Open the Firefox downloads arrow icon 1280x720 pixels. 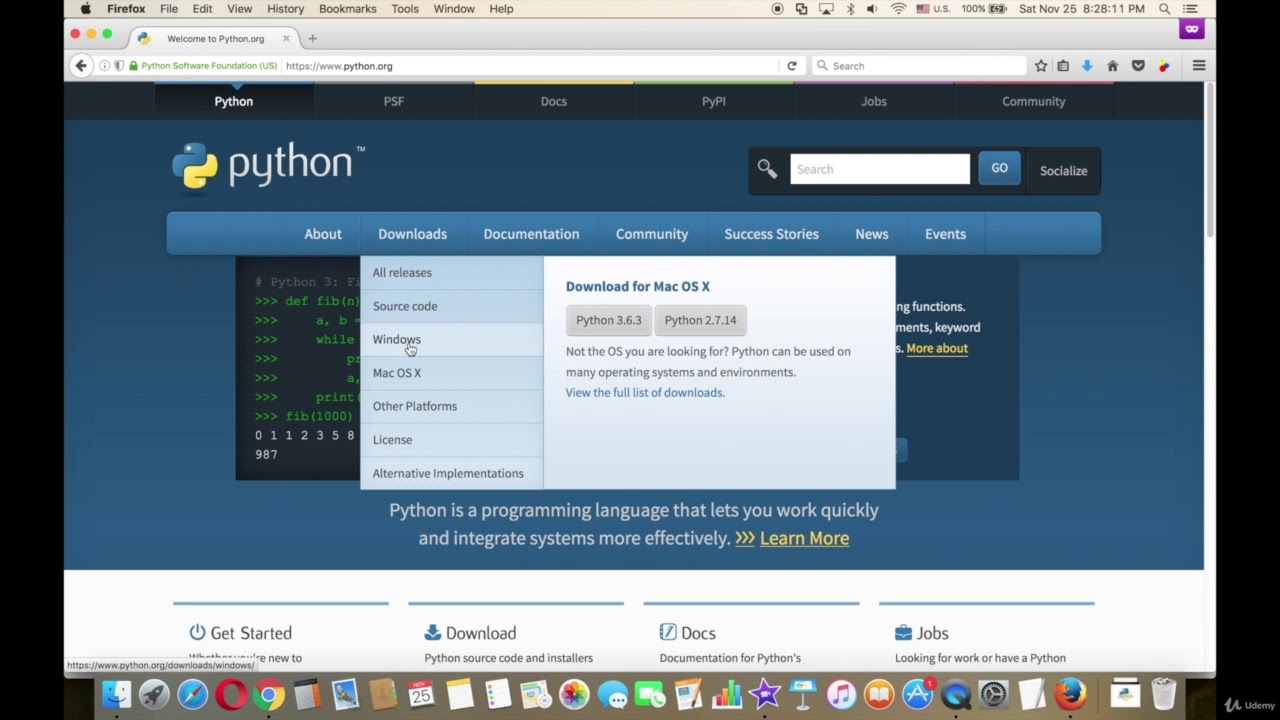[x=1087, y=66]
